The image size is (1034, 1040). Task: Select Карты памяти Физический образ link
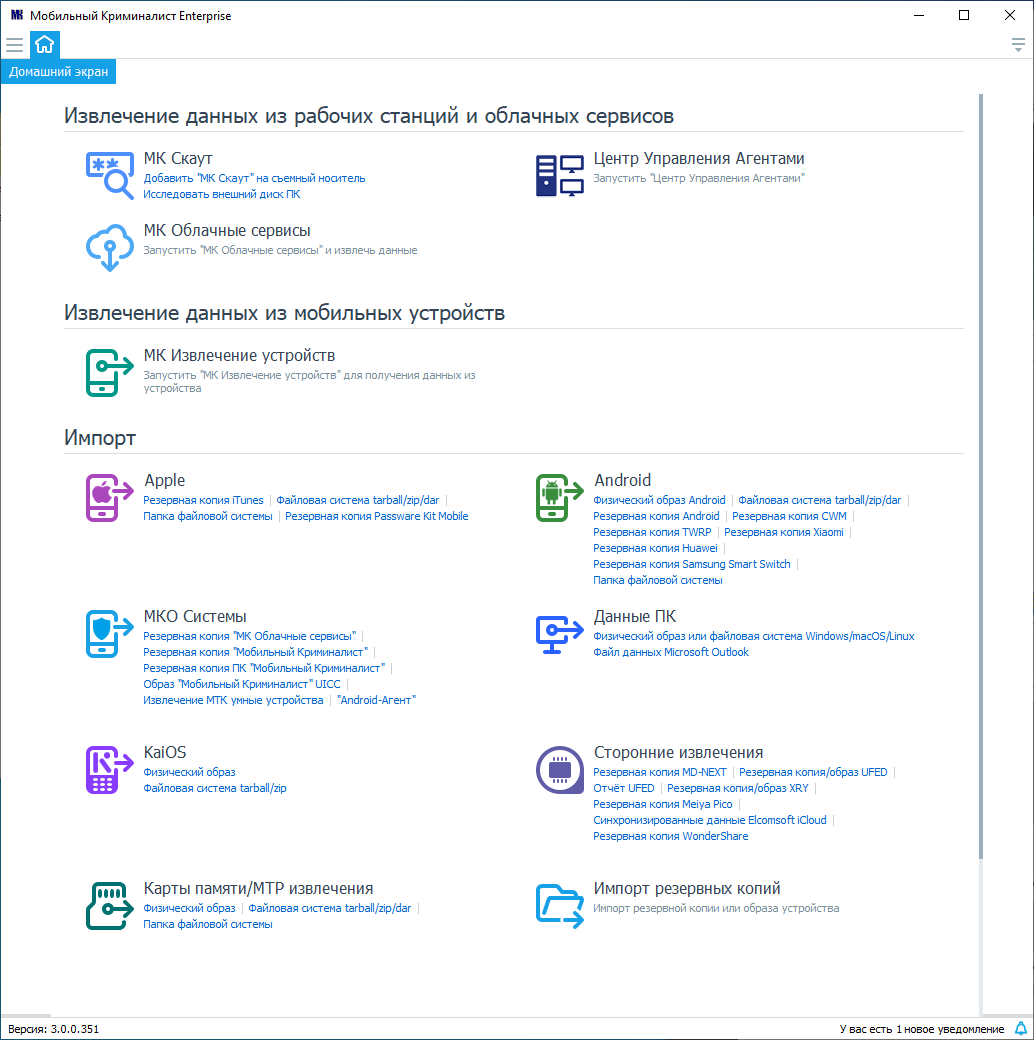[x=189, y=908]
